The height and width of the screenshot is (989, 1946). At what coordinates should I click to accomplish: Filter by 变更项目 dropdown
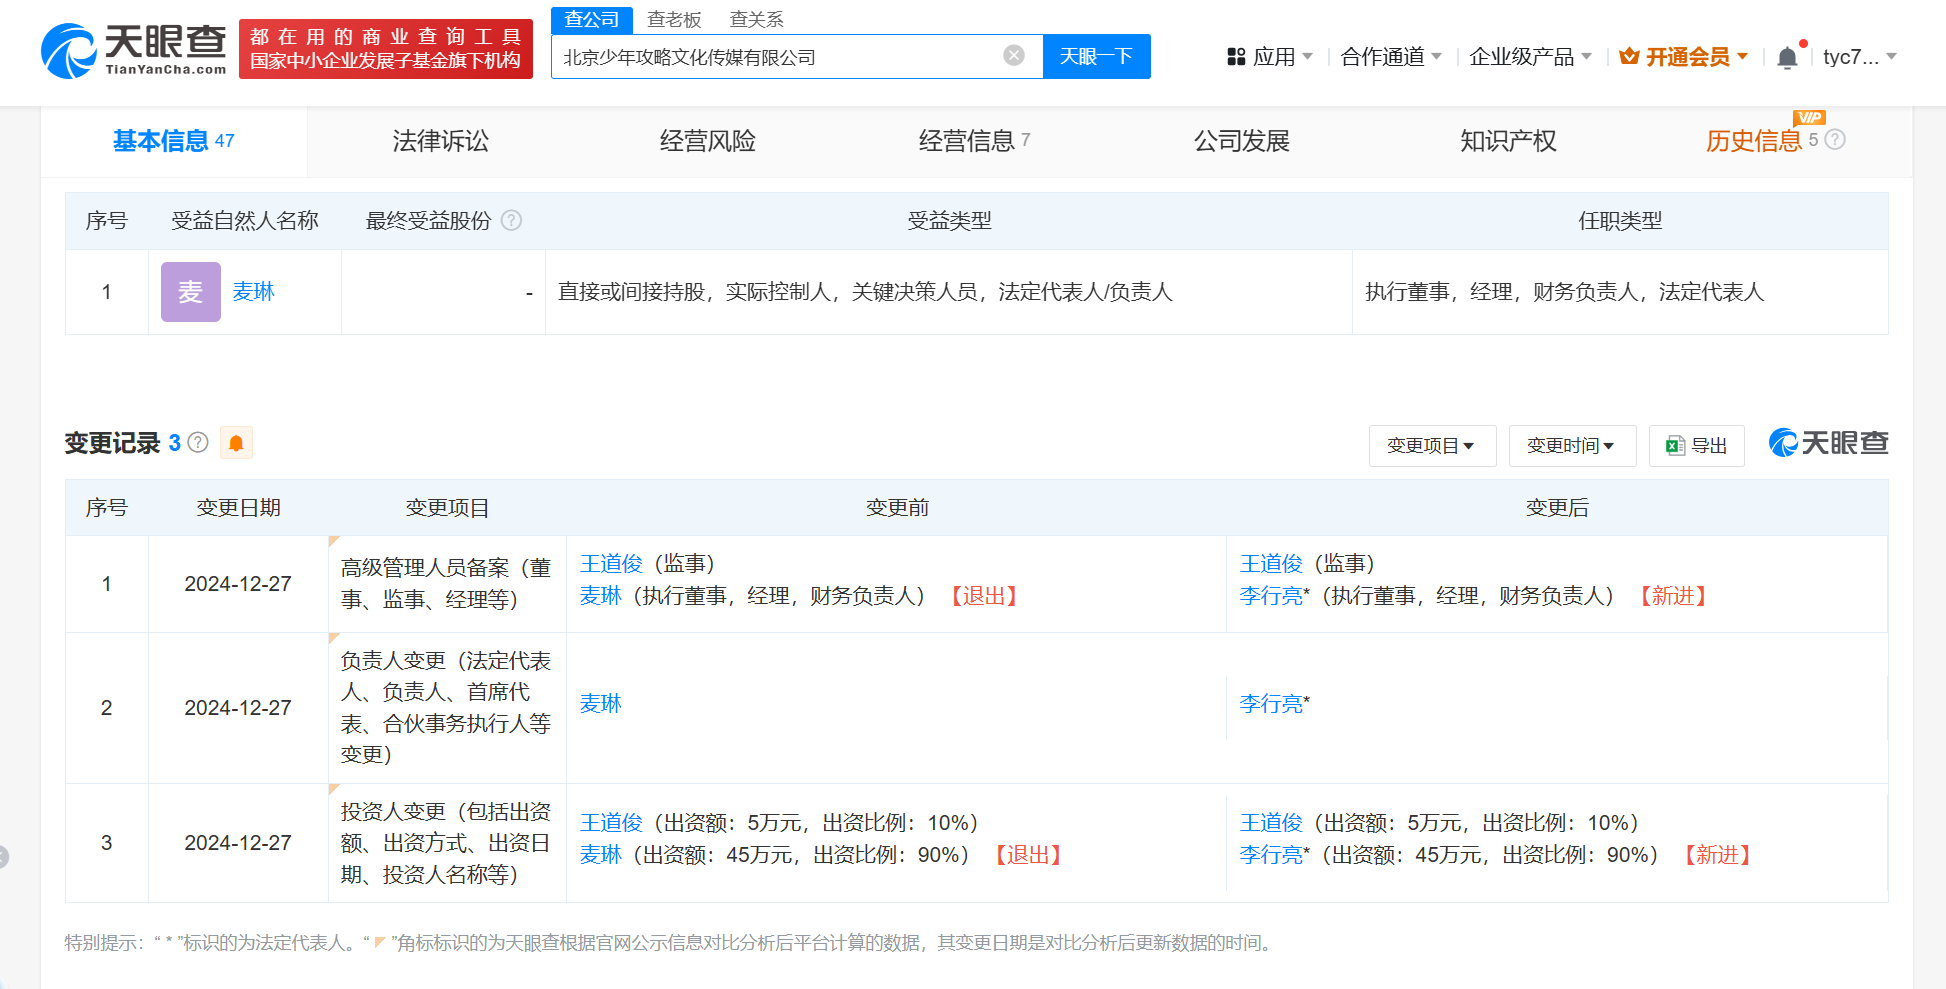(1432, 446)
